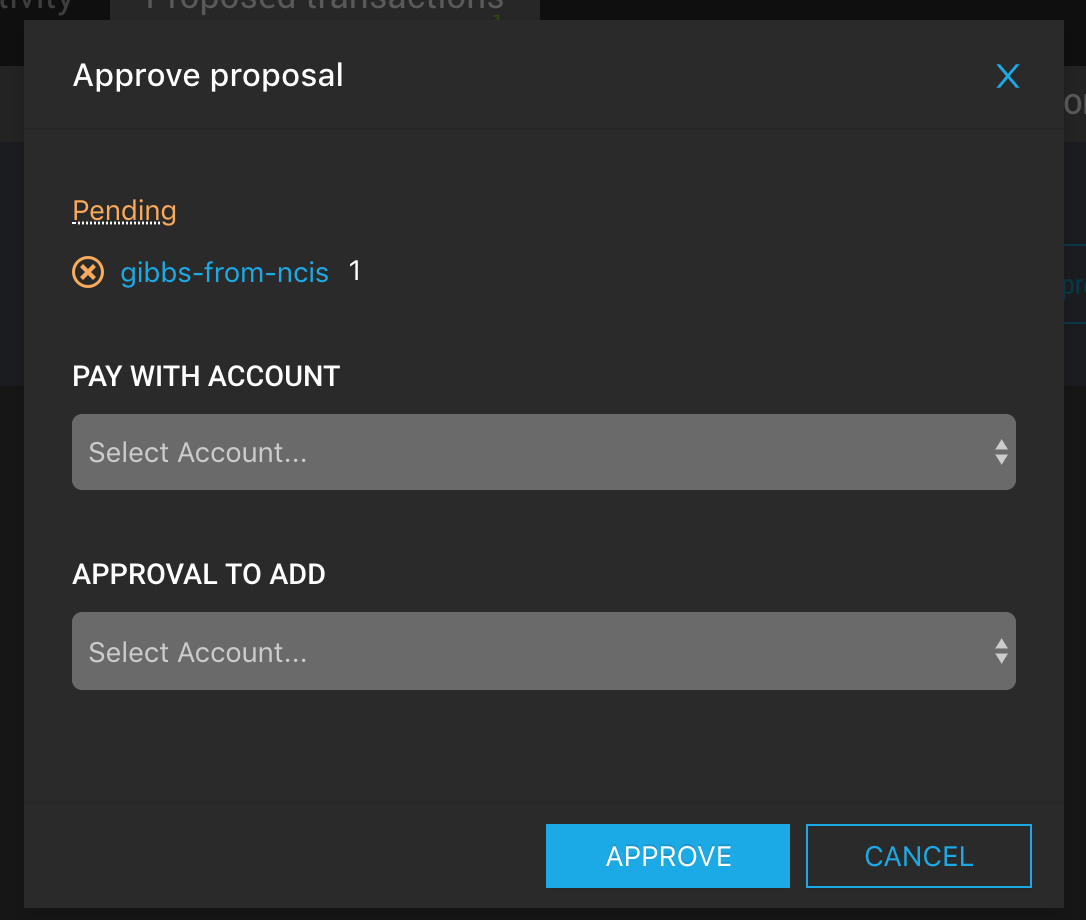Screen dimensions: 1086x920
Task: Click the orange pending status icon
Action: tap(88, 272)
